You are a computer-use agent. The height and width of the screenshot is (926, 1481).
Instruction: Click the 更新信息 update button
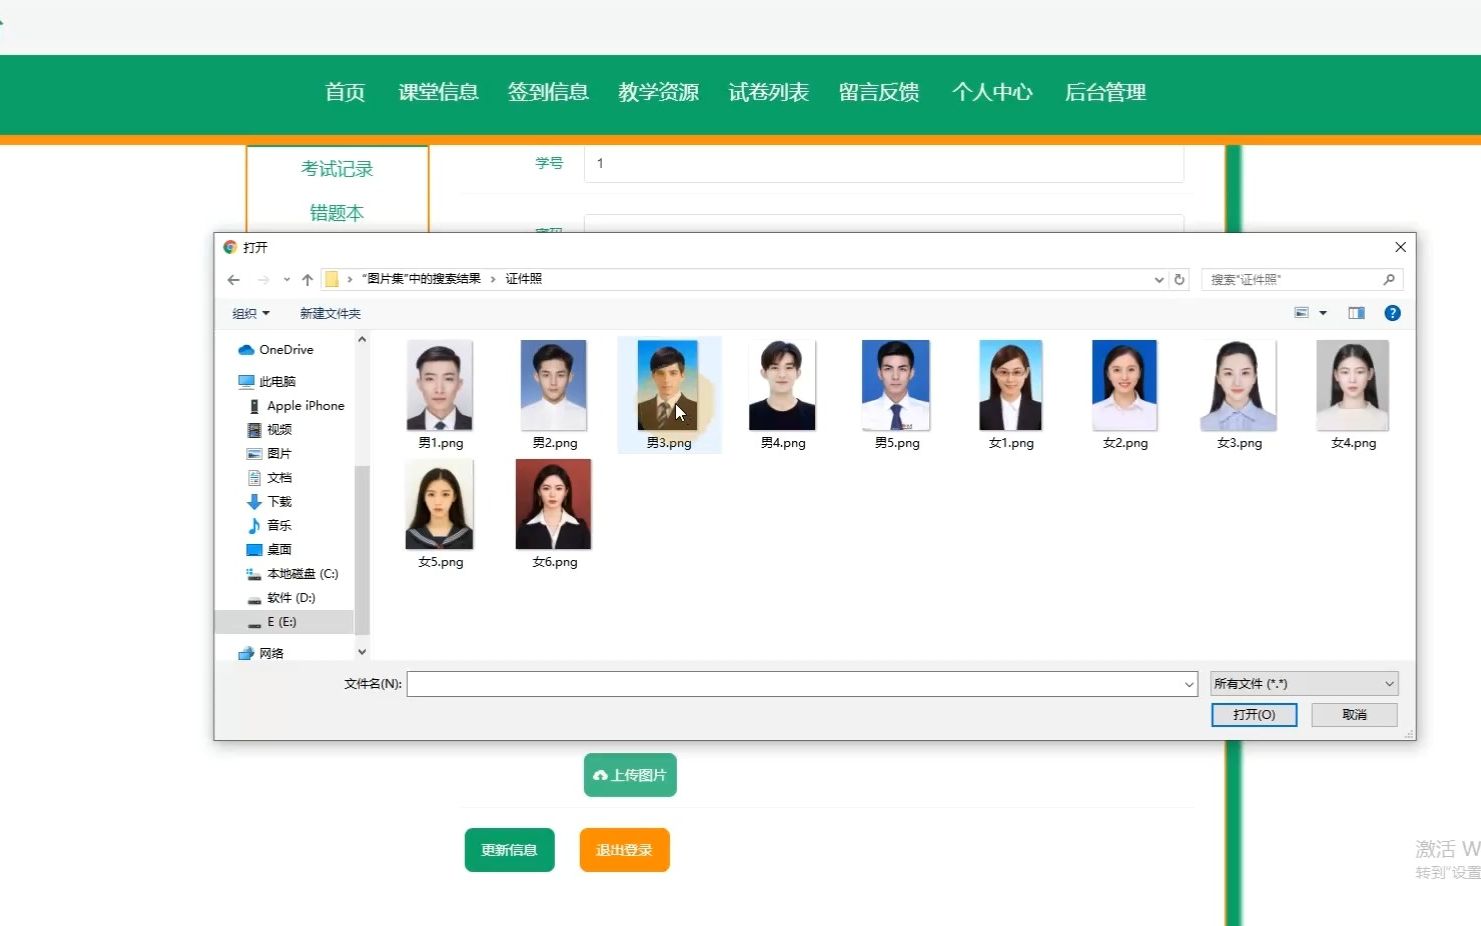pyautogui.click(x=509, y=849)
